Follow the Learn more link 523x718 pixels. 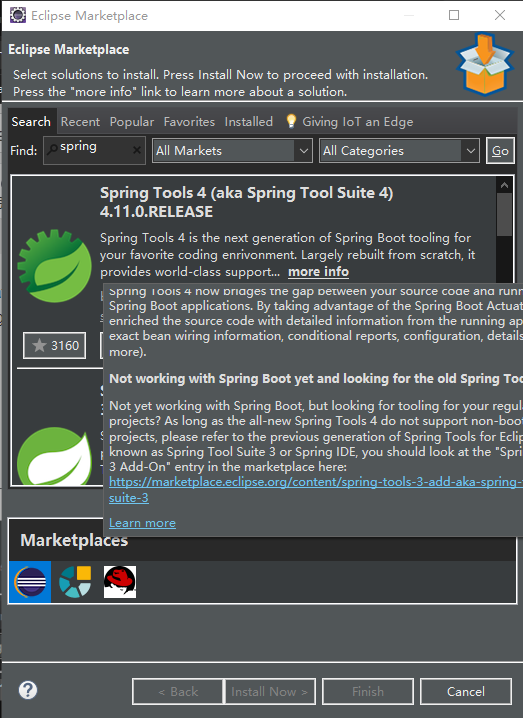142,523
